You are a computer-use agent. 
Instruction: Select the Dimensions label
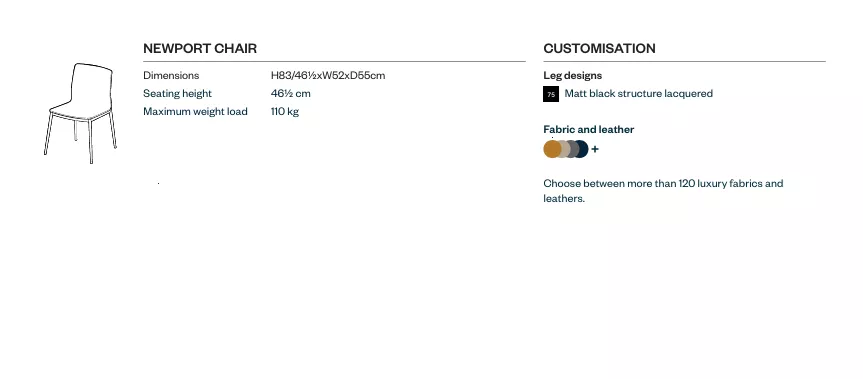171,75
